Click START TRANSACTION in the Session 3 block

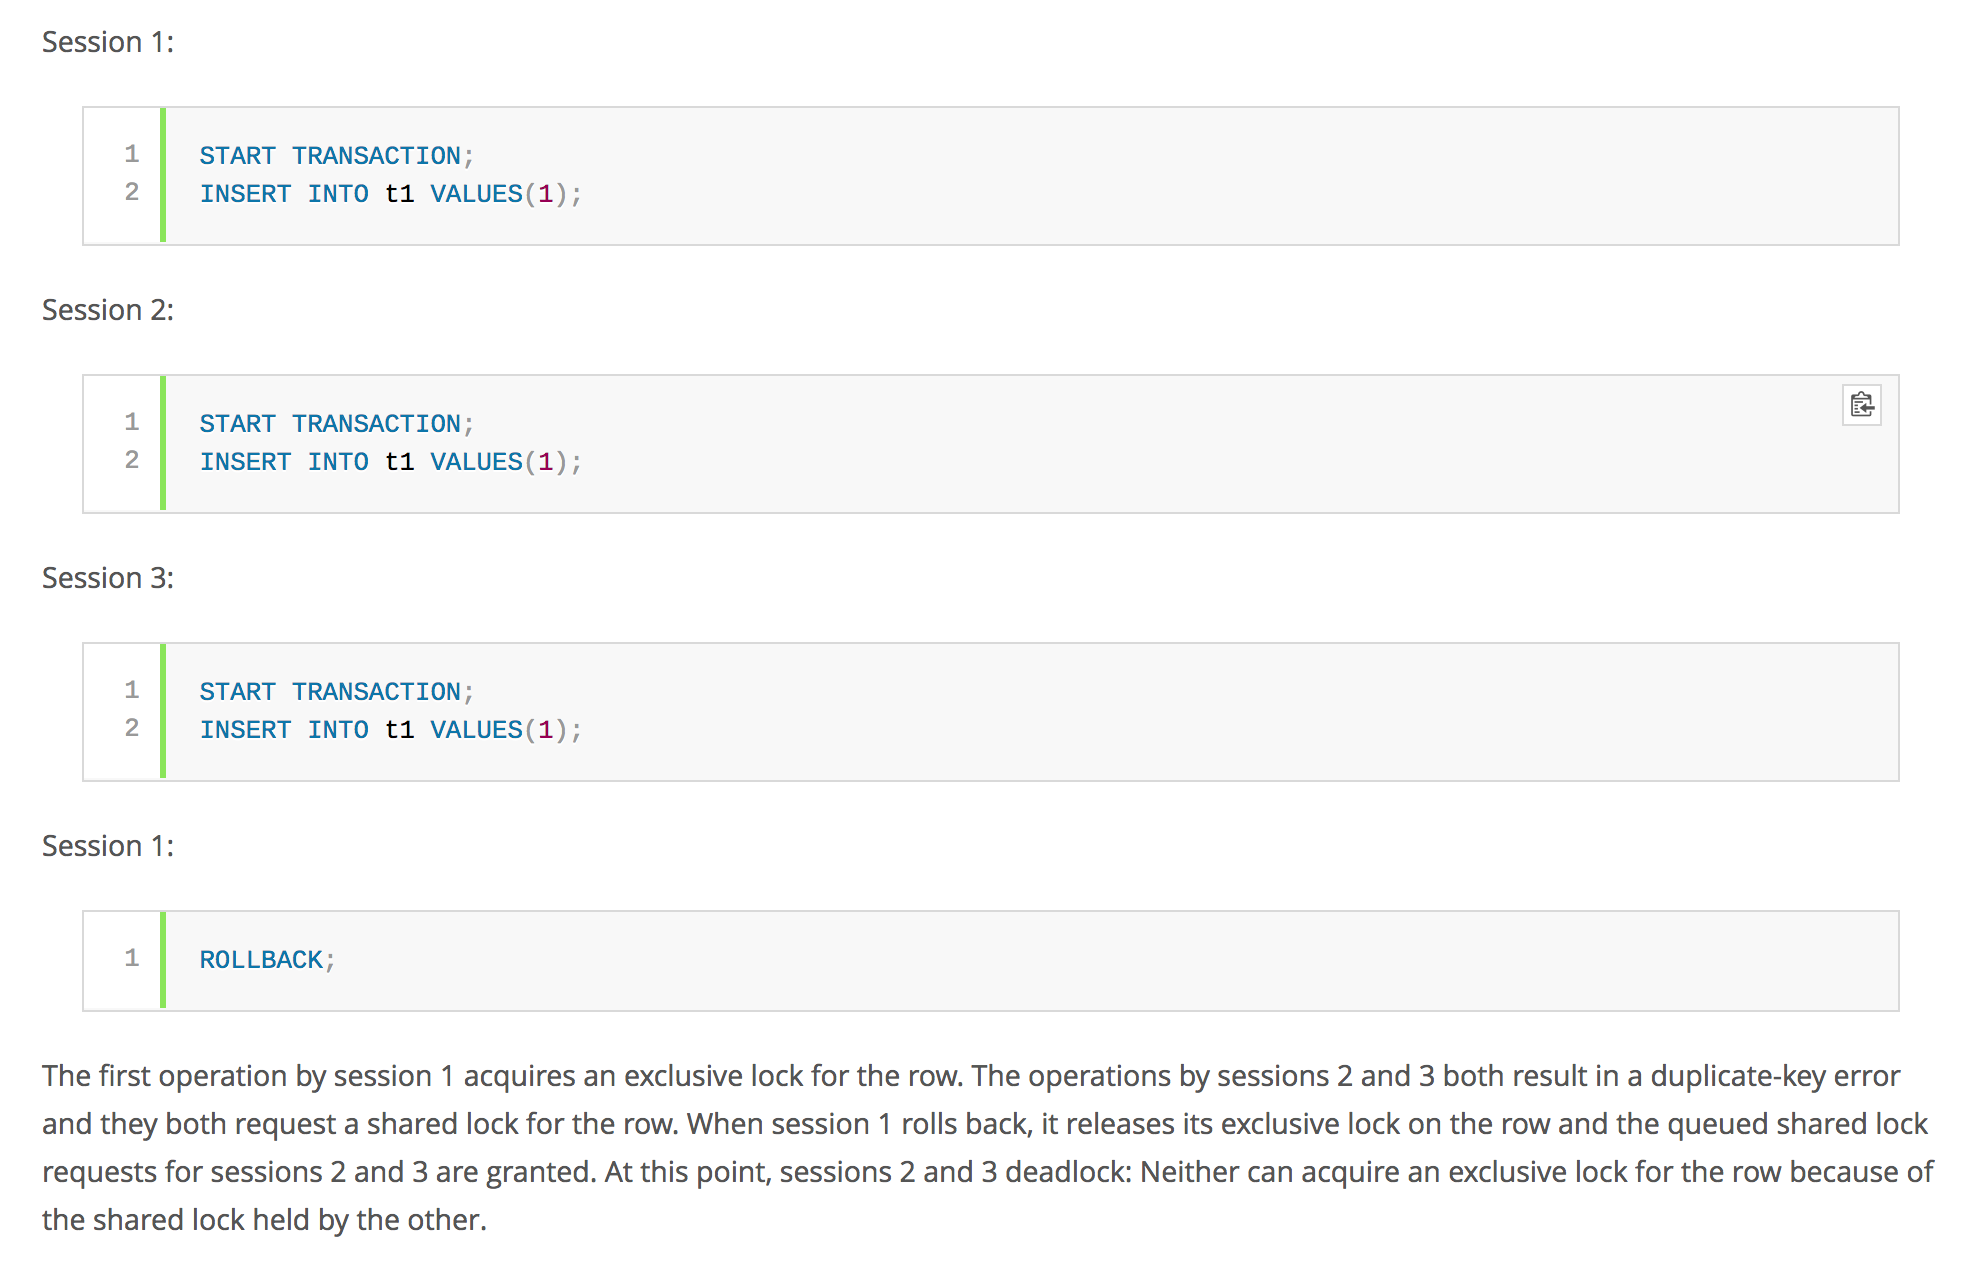pos(336,692)
